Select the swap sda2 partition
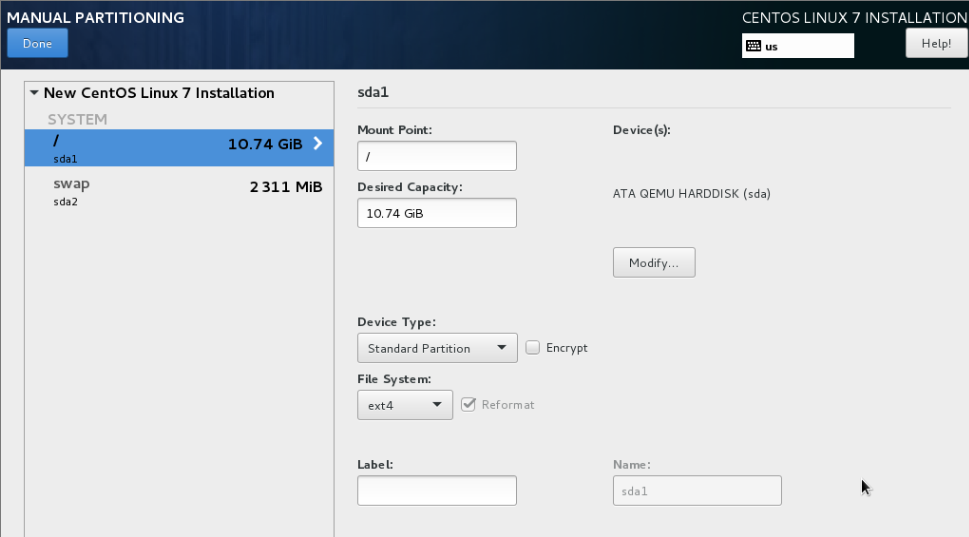Image resolution: width=969 pixels, height=537 pixels. [x=175, y=191]
